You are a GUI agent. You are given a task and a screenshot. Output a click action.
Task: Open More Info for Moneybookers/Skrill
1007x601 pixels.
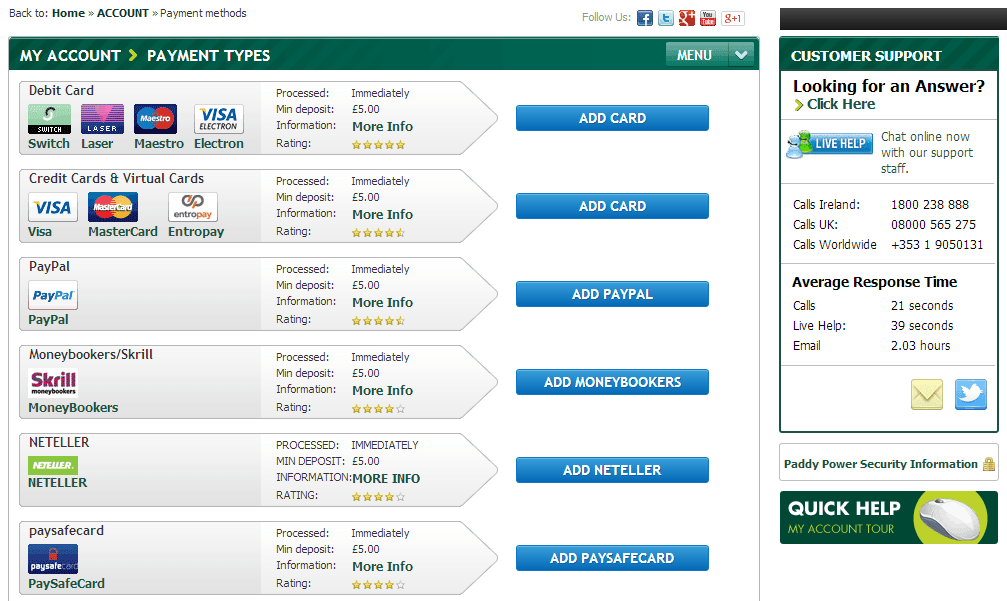[382, 390]
